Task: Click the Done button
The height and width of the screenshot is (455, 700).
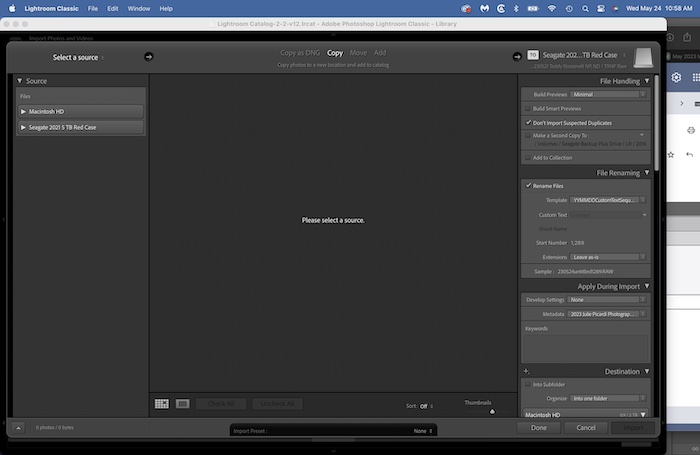Action: [538, 427]
